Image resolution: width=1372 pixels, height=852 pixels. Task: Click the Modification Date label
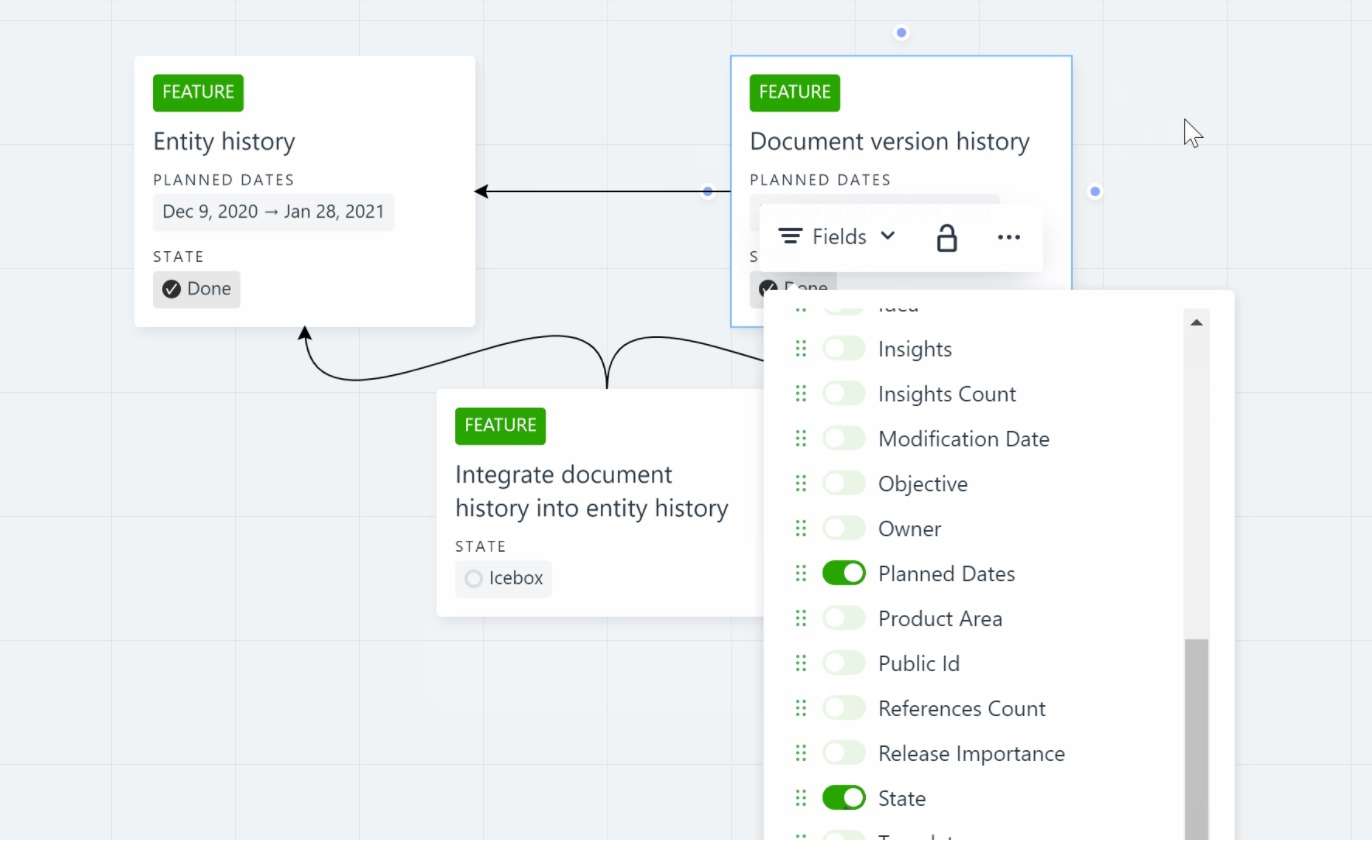point(964,439)
